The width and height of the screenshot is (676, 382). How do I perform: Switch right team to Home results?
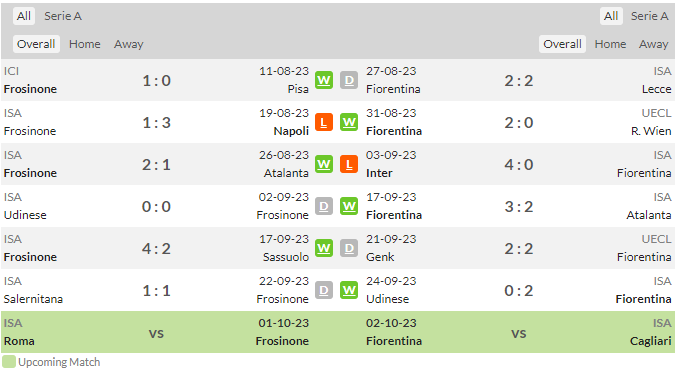[610, 44]
